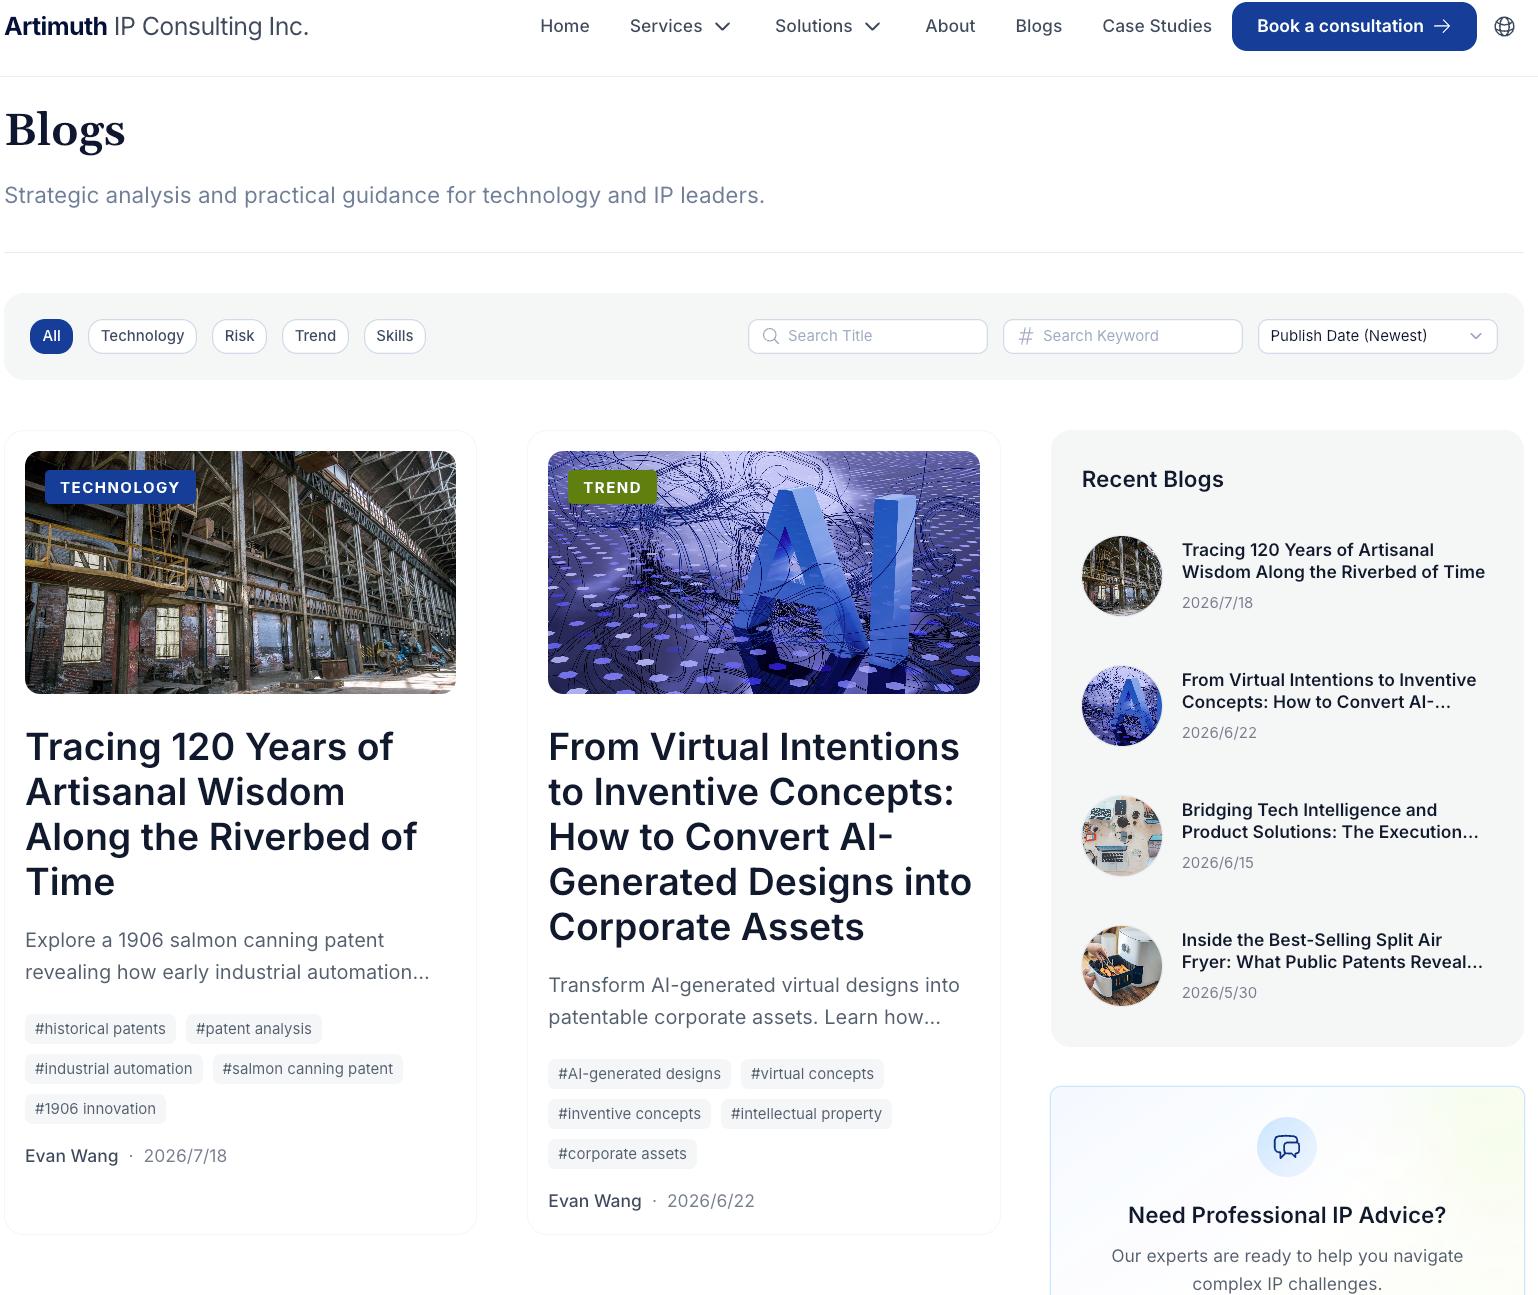1538x1295 pixels.
Task: Open recent blog From Virtual Intentions
Action: (x=1329, y=691)
